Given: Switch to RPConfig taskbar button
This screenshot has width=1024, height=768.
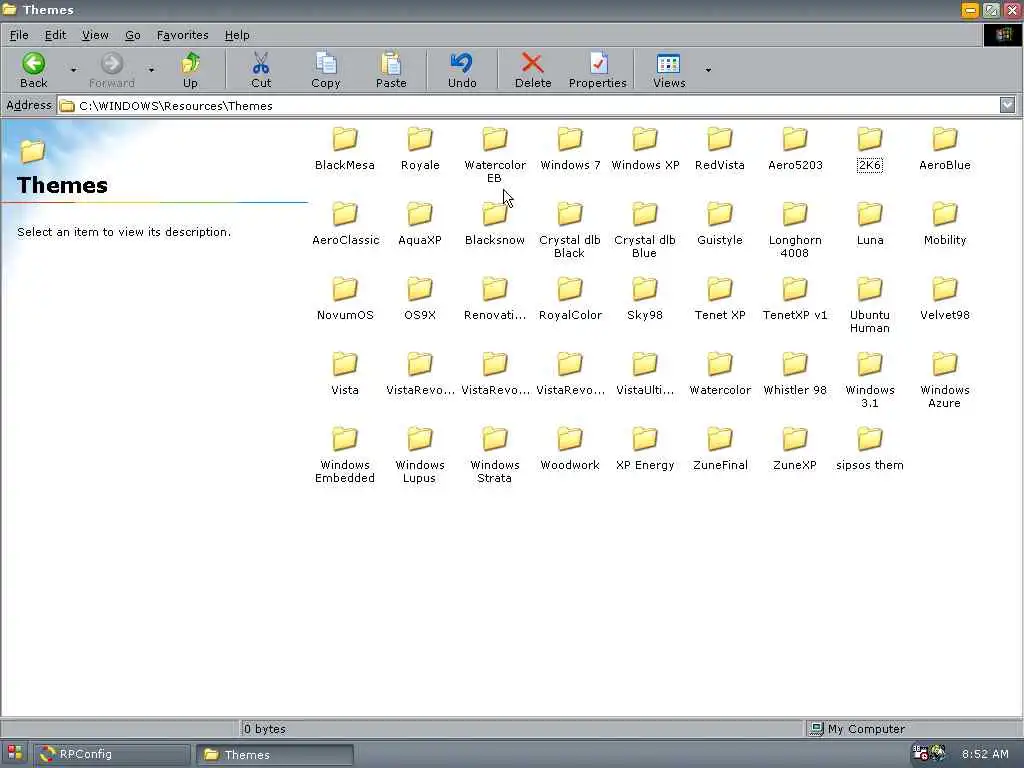Looking at the screenshot, I should point(112,754).
